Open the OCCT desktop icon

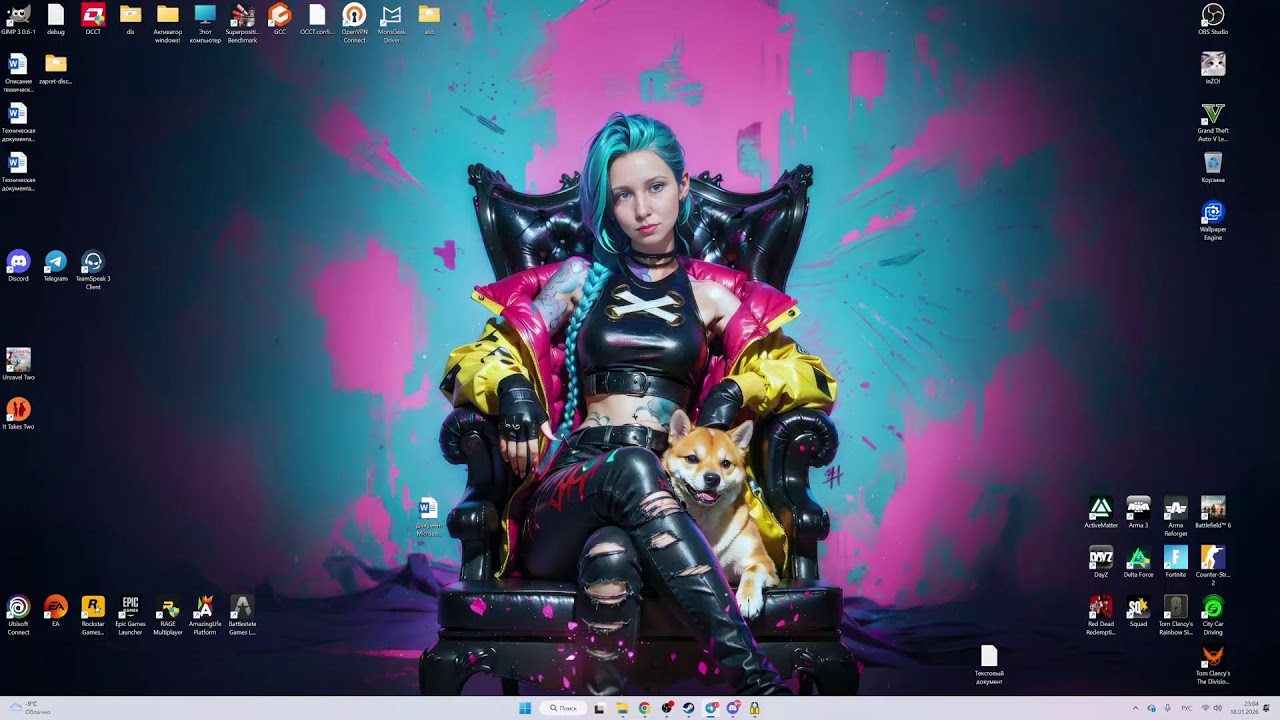(93, 20)
